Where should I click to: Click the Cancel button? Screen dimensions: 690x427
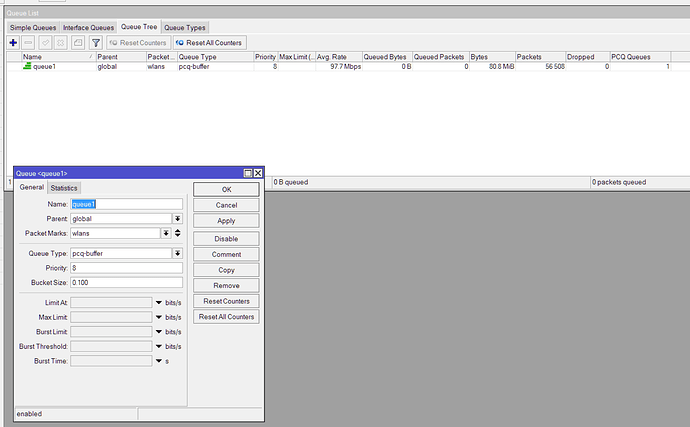(226, 205)
